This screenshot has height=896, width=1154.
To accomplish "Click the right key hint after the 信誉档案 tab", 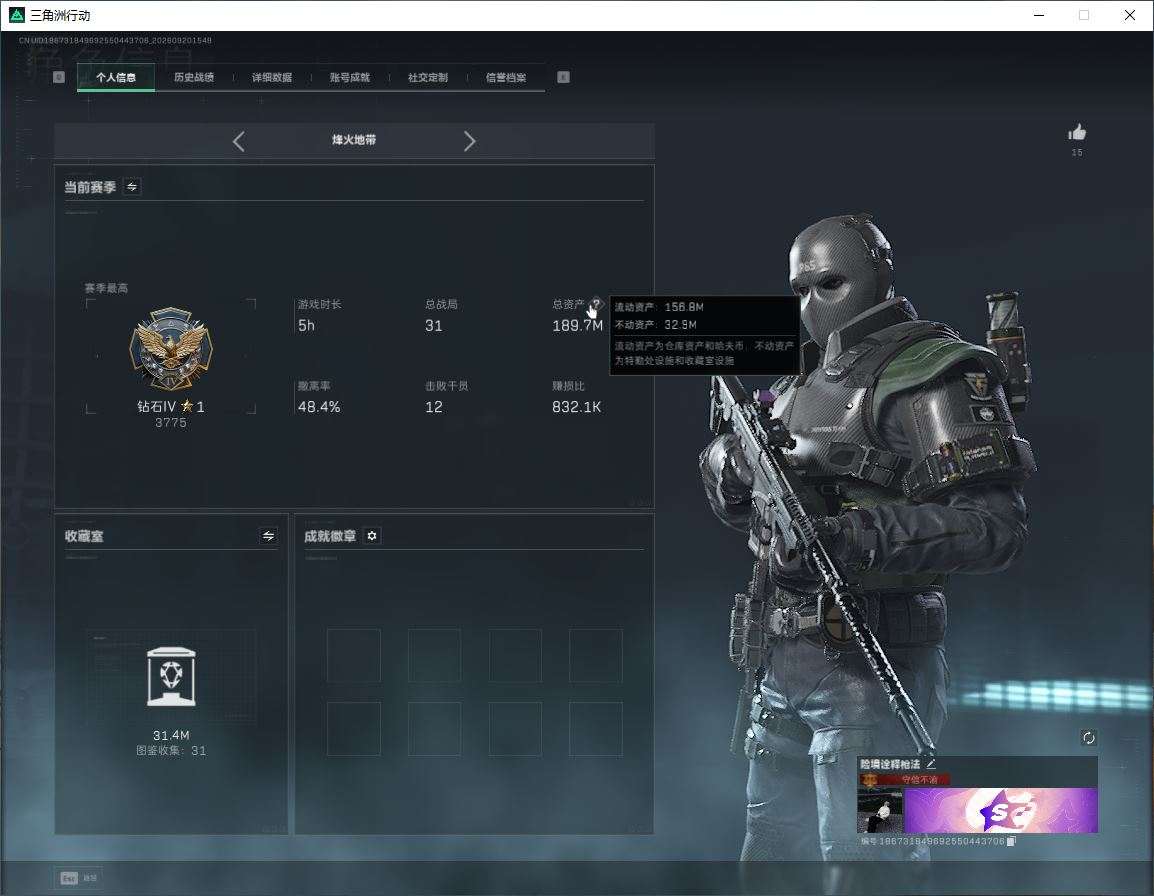I will click(563, 77).
